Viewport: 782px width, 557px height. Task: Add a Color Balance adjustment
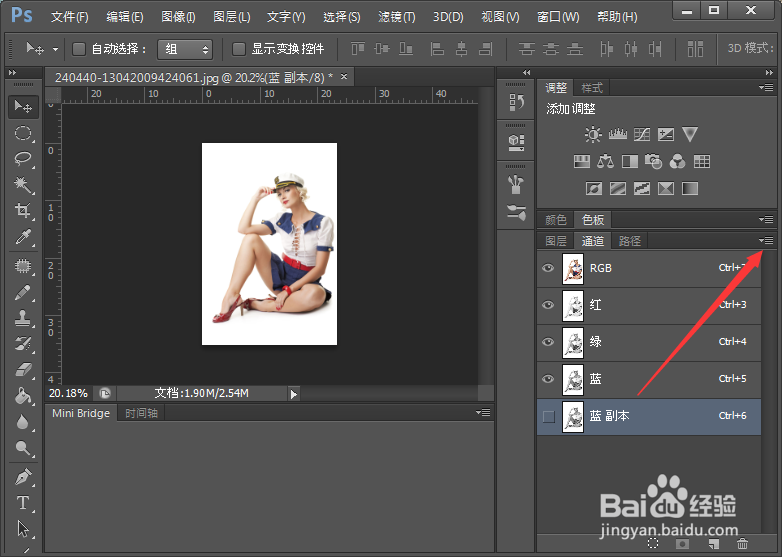click(x=605, y=161)
